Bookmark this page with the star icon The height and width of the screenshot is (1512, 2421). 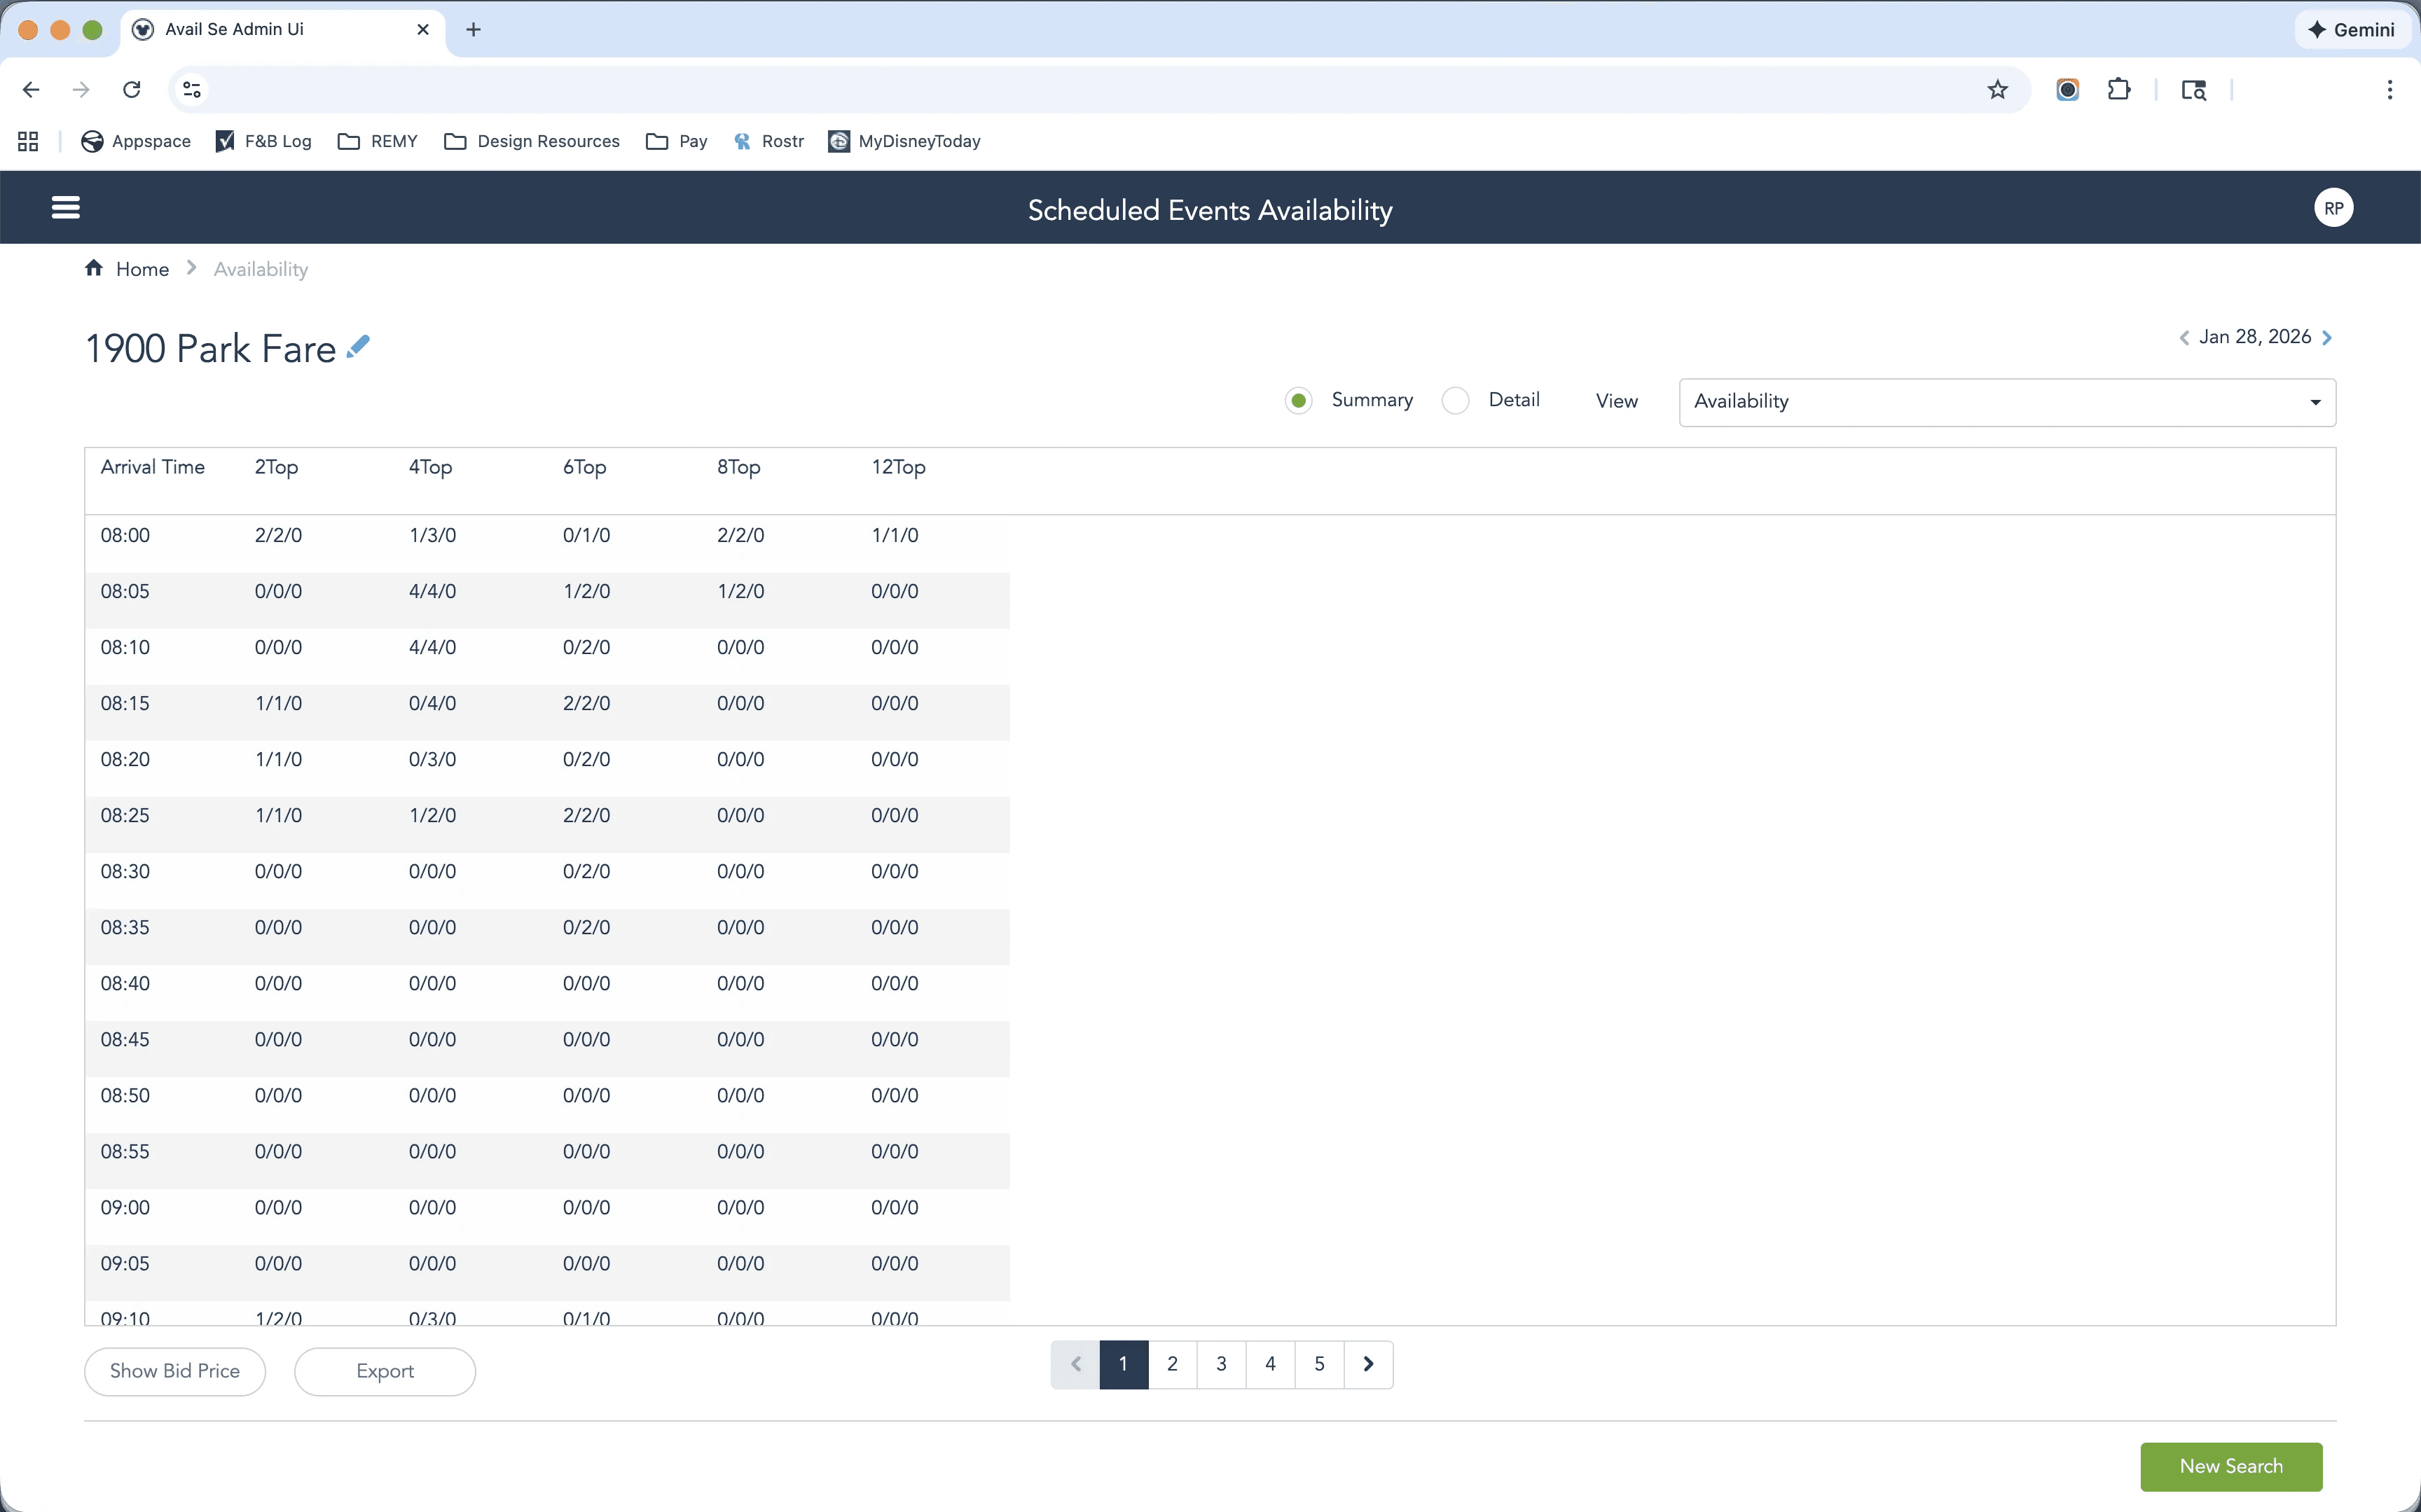pyautogui.click(x=1997, y=90)
